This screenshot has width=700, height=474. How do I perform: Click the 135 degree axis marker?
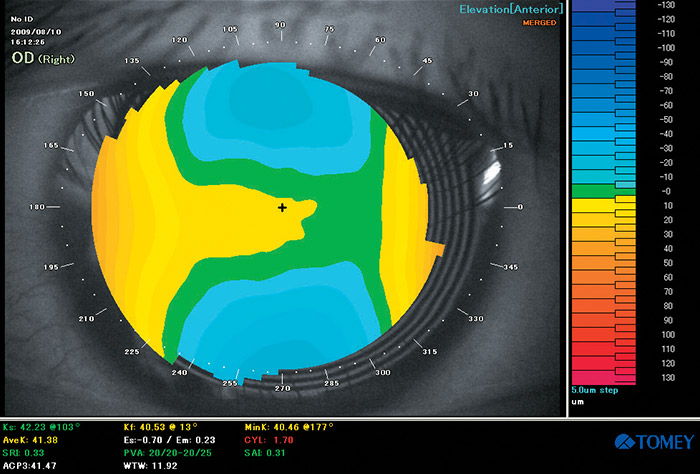tap(132, 61)
